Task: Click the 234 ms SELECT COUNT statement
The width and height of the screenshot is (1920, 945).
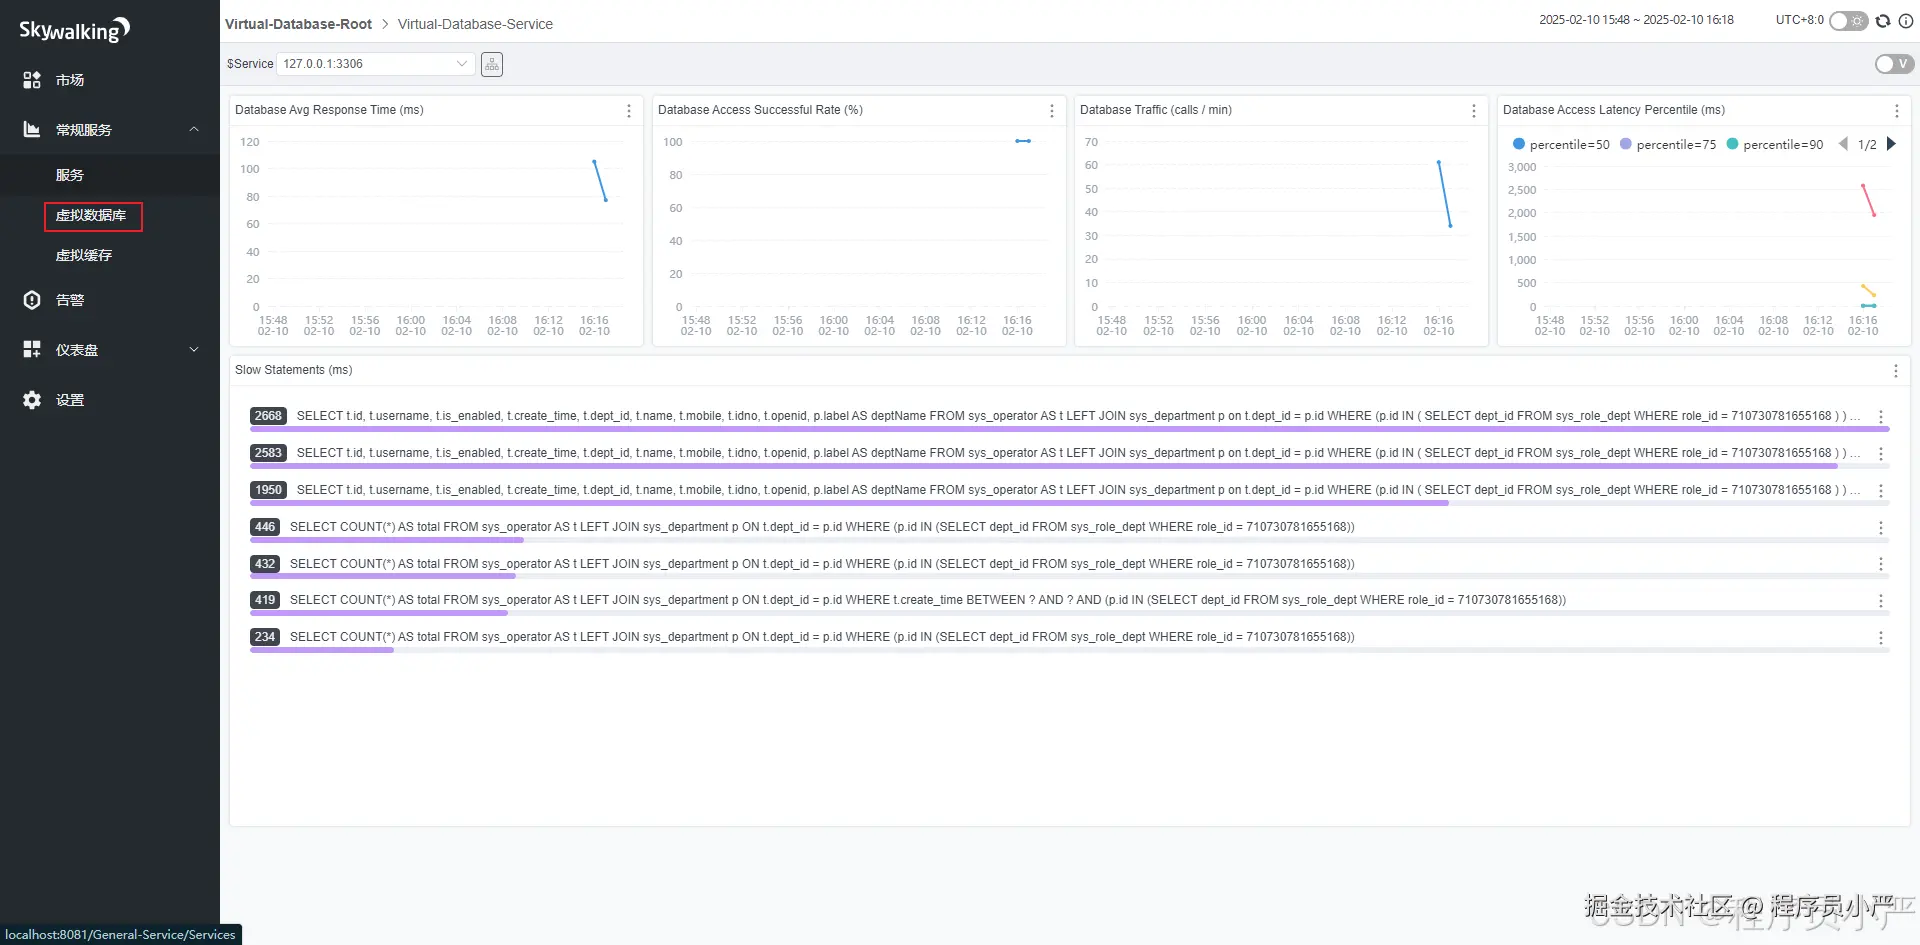Action: coord(822,637)
